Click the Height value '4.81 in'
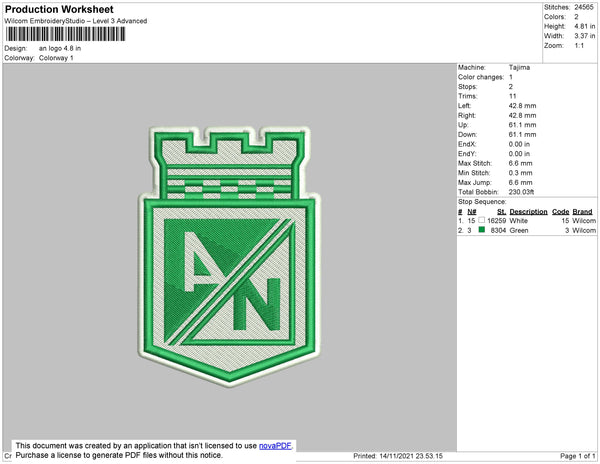The height and width of the screenshot is (464, 600). pos(585,26)
